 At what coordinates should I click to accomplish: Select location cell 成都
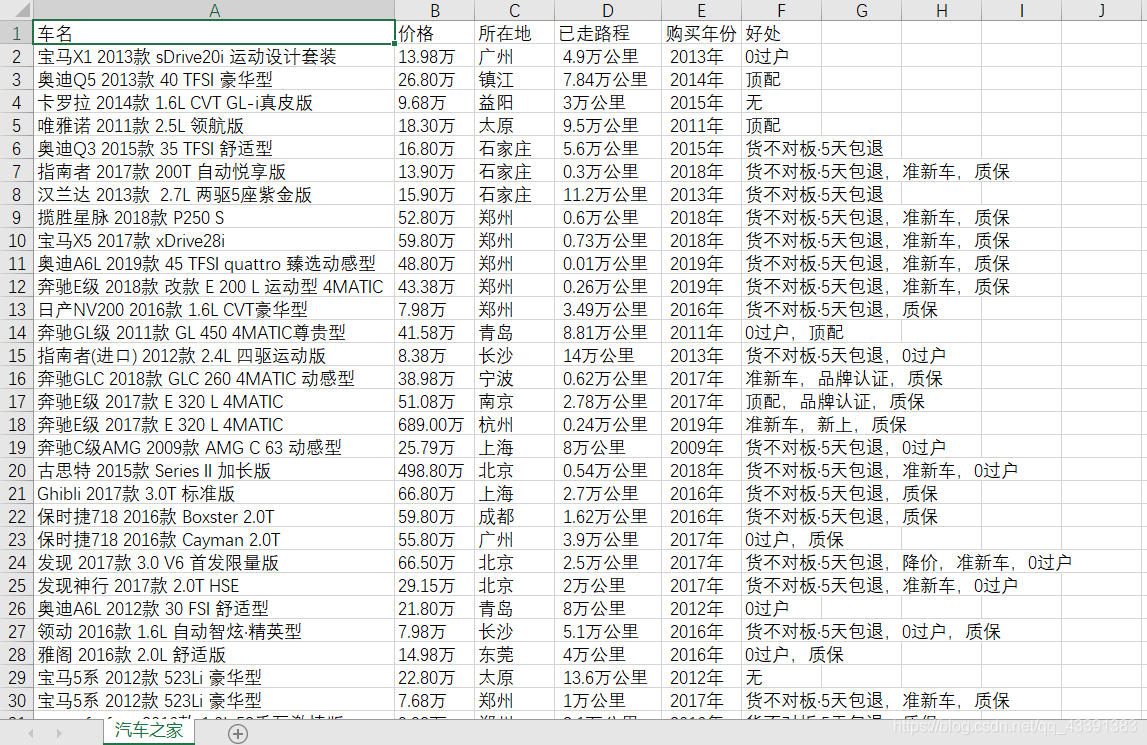(514, 517)
